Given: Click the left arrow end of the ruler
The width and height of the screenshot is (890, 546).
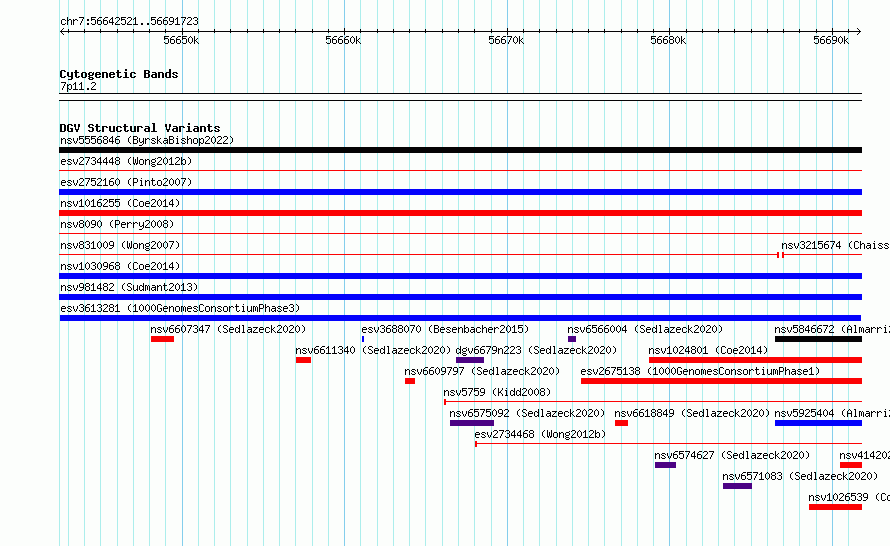Looking at the screenshot, I should (62, 31).
